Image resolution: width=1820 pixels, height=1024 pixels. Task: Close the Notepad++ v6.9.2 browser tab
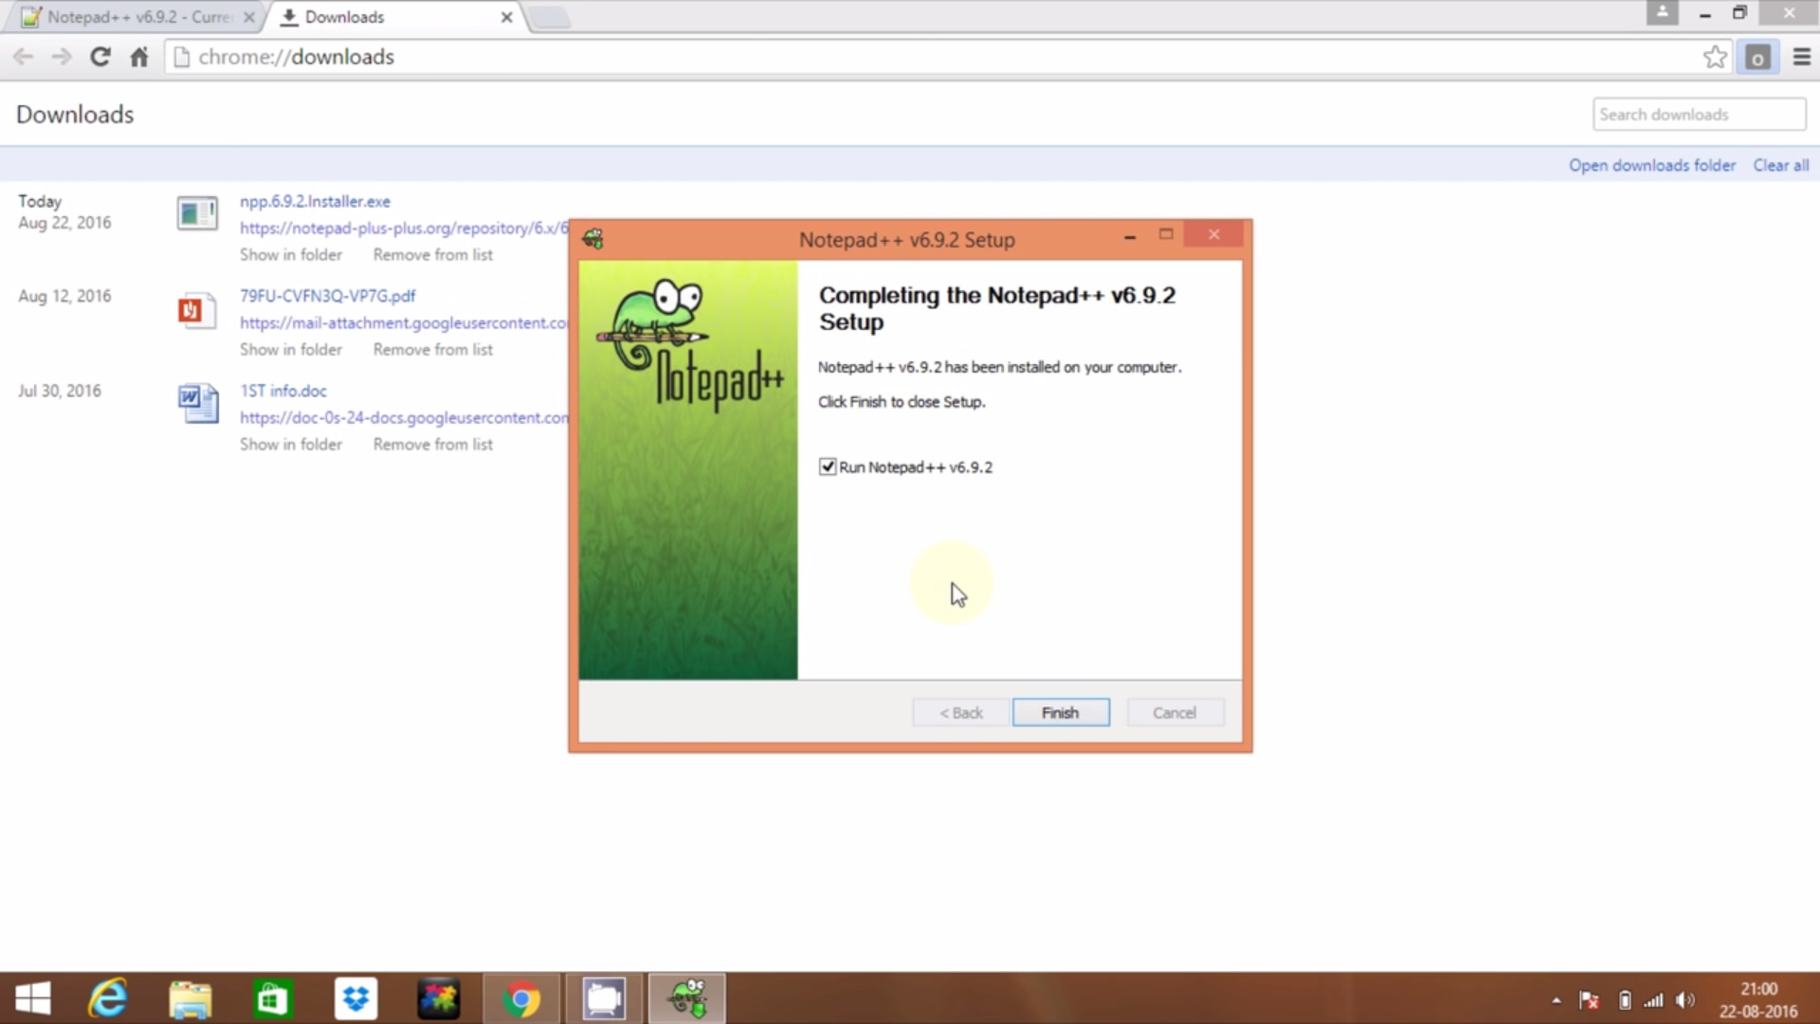tap(249, 17)
